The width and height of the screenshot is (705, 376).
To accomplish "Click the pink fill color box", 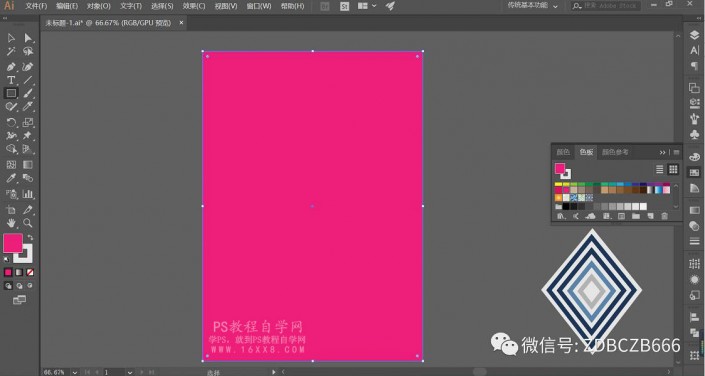I will pos(13,243).
